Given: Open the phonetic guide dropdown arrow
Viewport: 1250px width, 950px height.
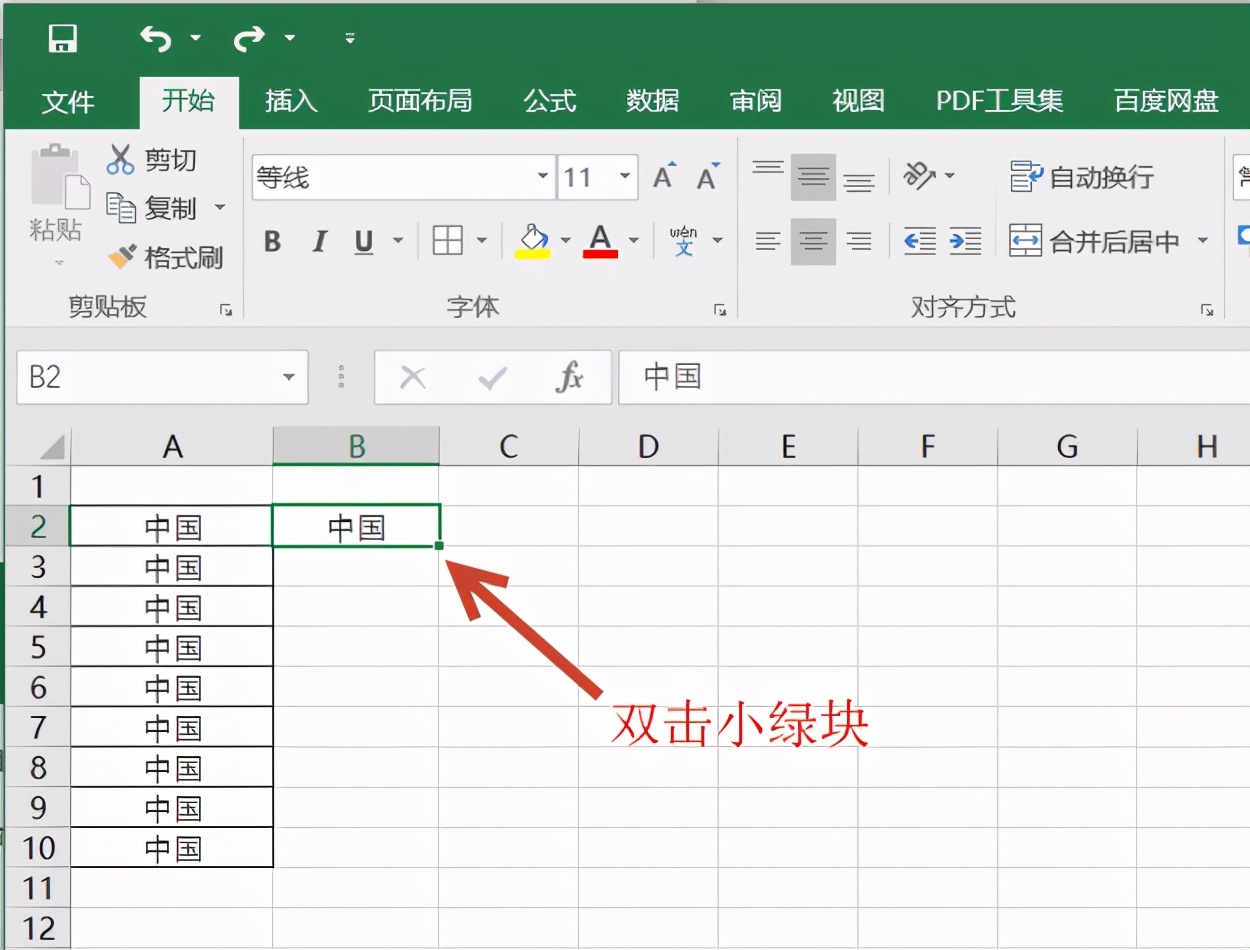Looking at the screenshot, I should coord(717,241).
